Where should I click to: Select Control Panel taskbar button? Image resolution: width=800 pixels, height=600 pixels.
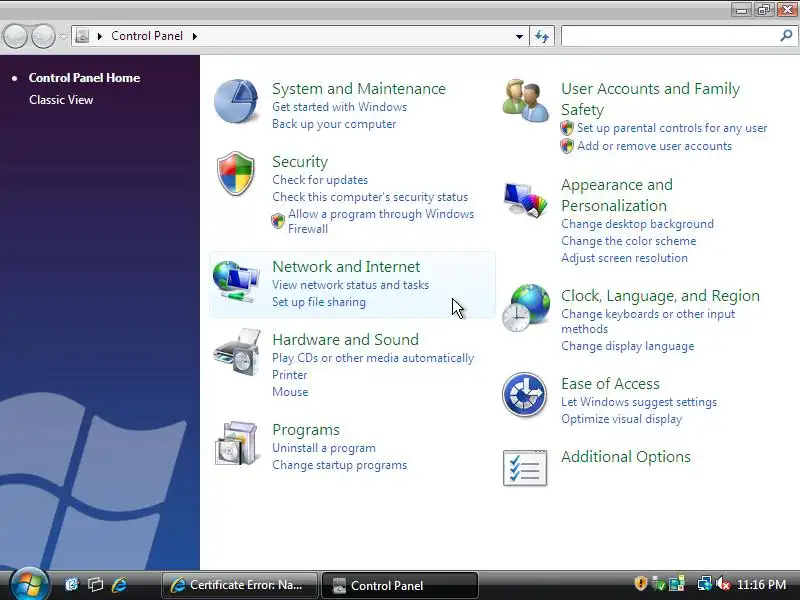(x=400, y=585)
